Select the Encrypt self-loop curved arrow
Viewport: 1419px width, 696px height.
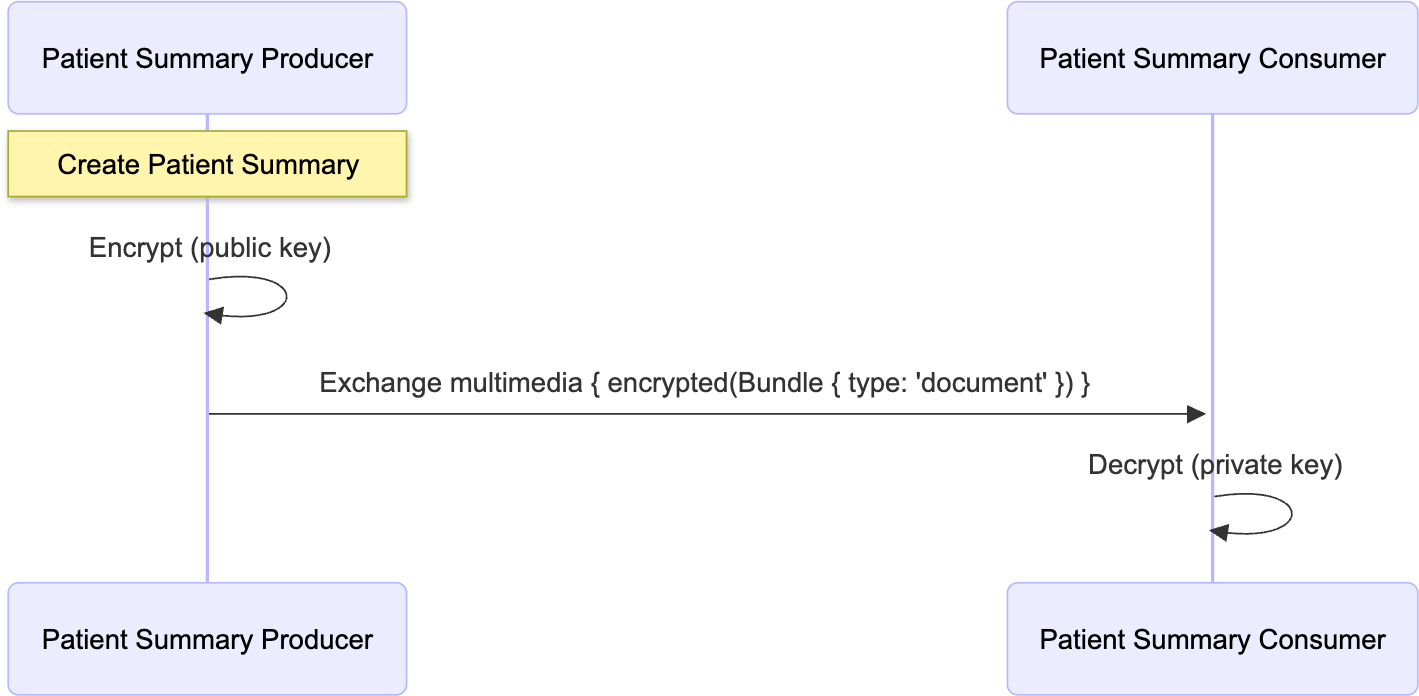pos(285,297)
